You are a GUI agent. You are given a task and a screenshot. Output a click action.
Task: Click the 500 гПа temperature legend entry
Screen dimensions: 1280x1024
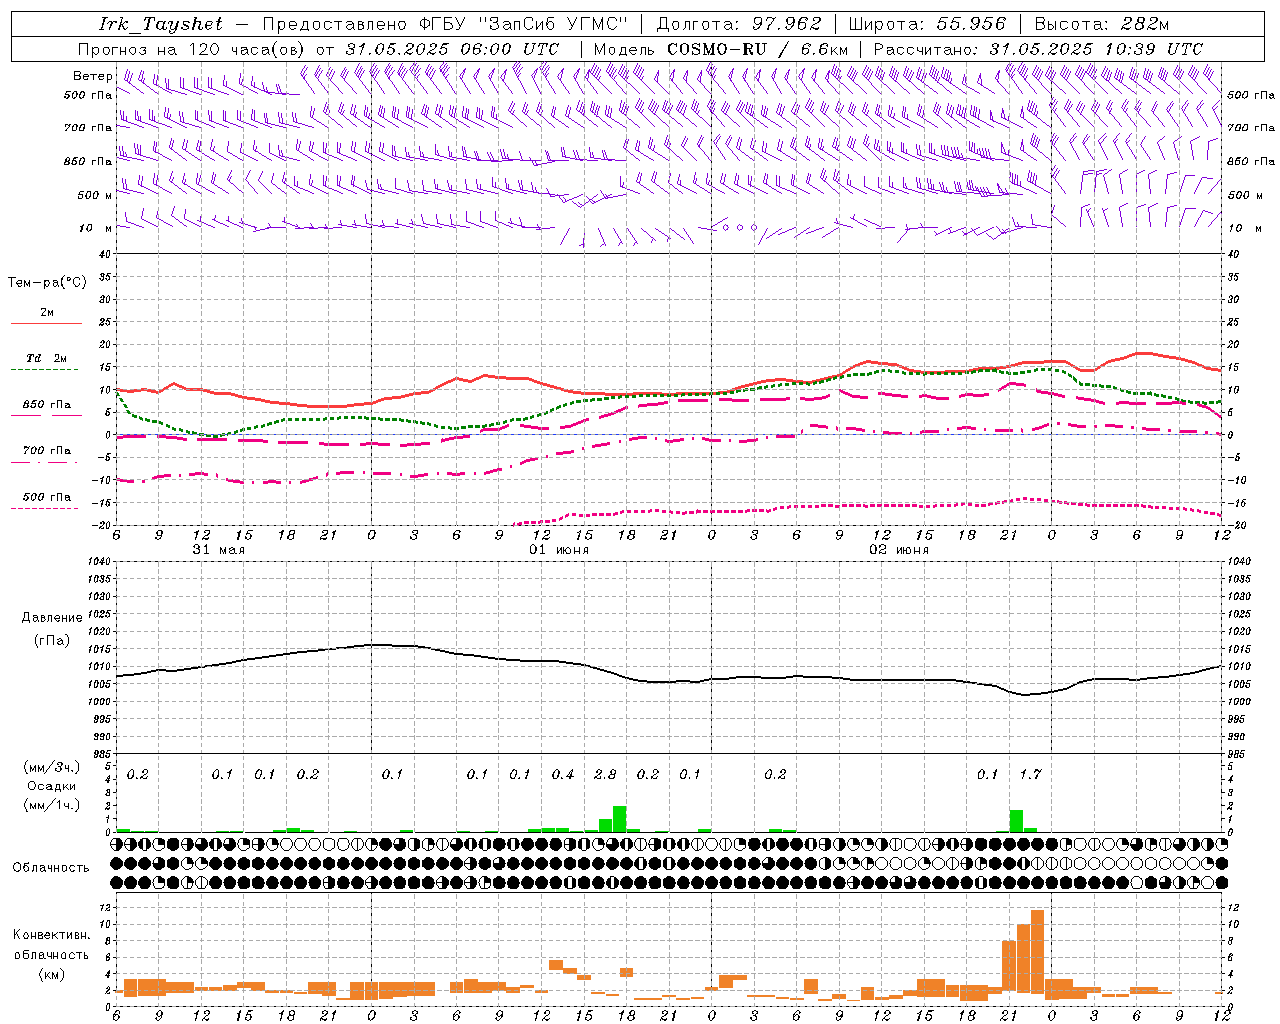(46, 497)
